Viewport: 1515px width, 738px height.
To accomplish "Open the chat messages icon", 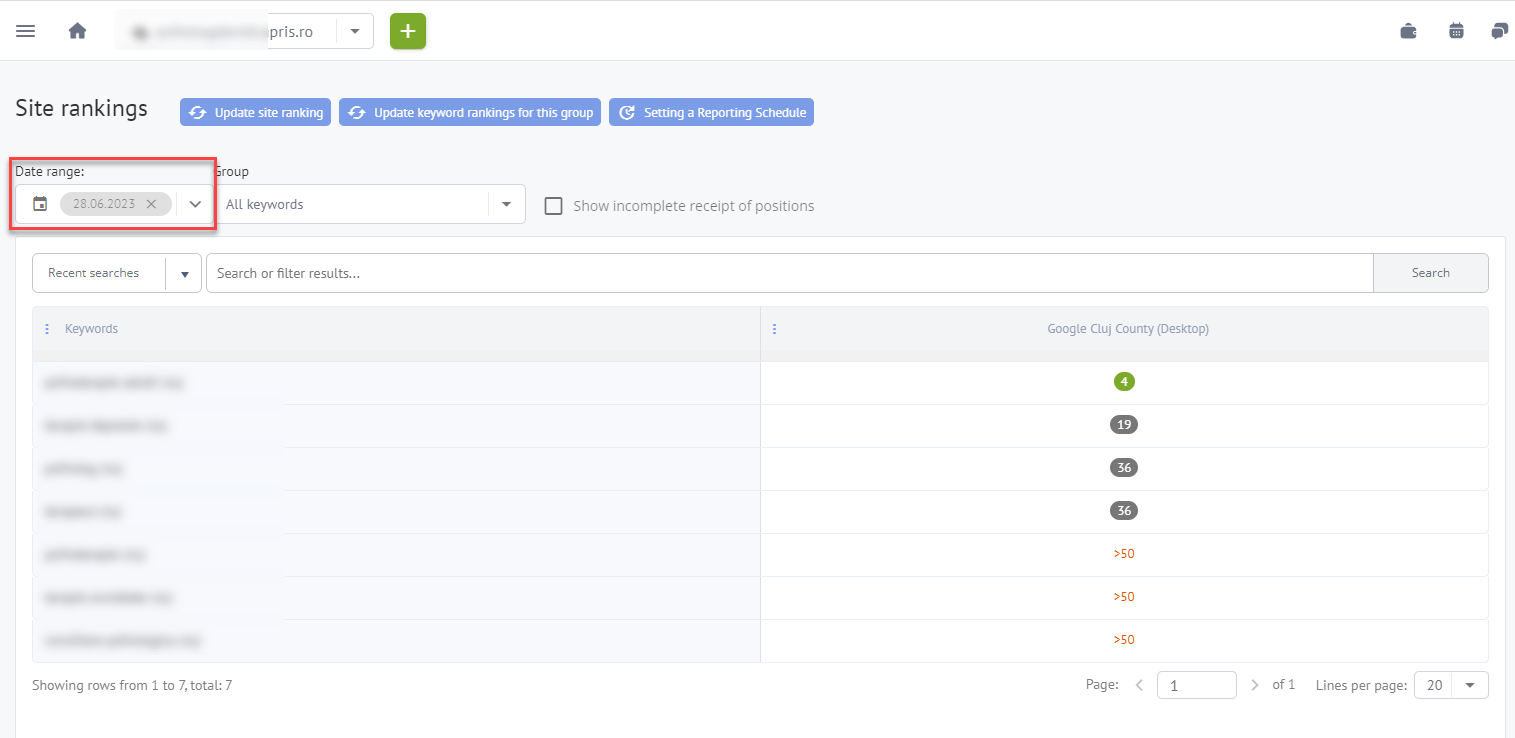I will point(1498,31).
